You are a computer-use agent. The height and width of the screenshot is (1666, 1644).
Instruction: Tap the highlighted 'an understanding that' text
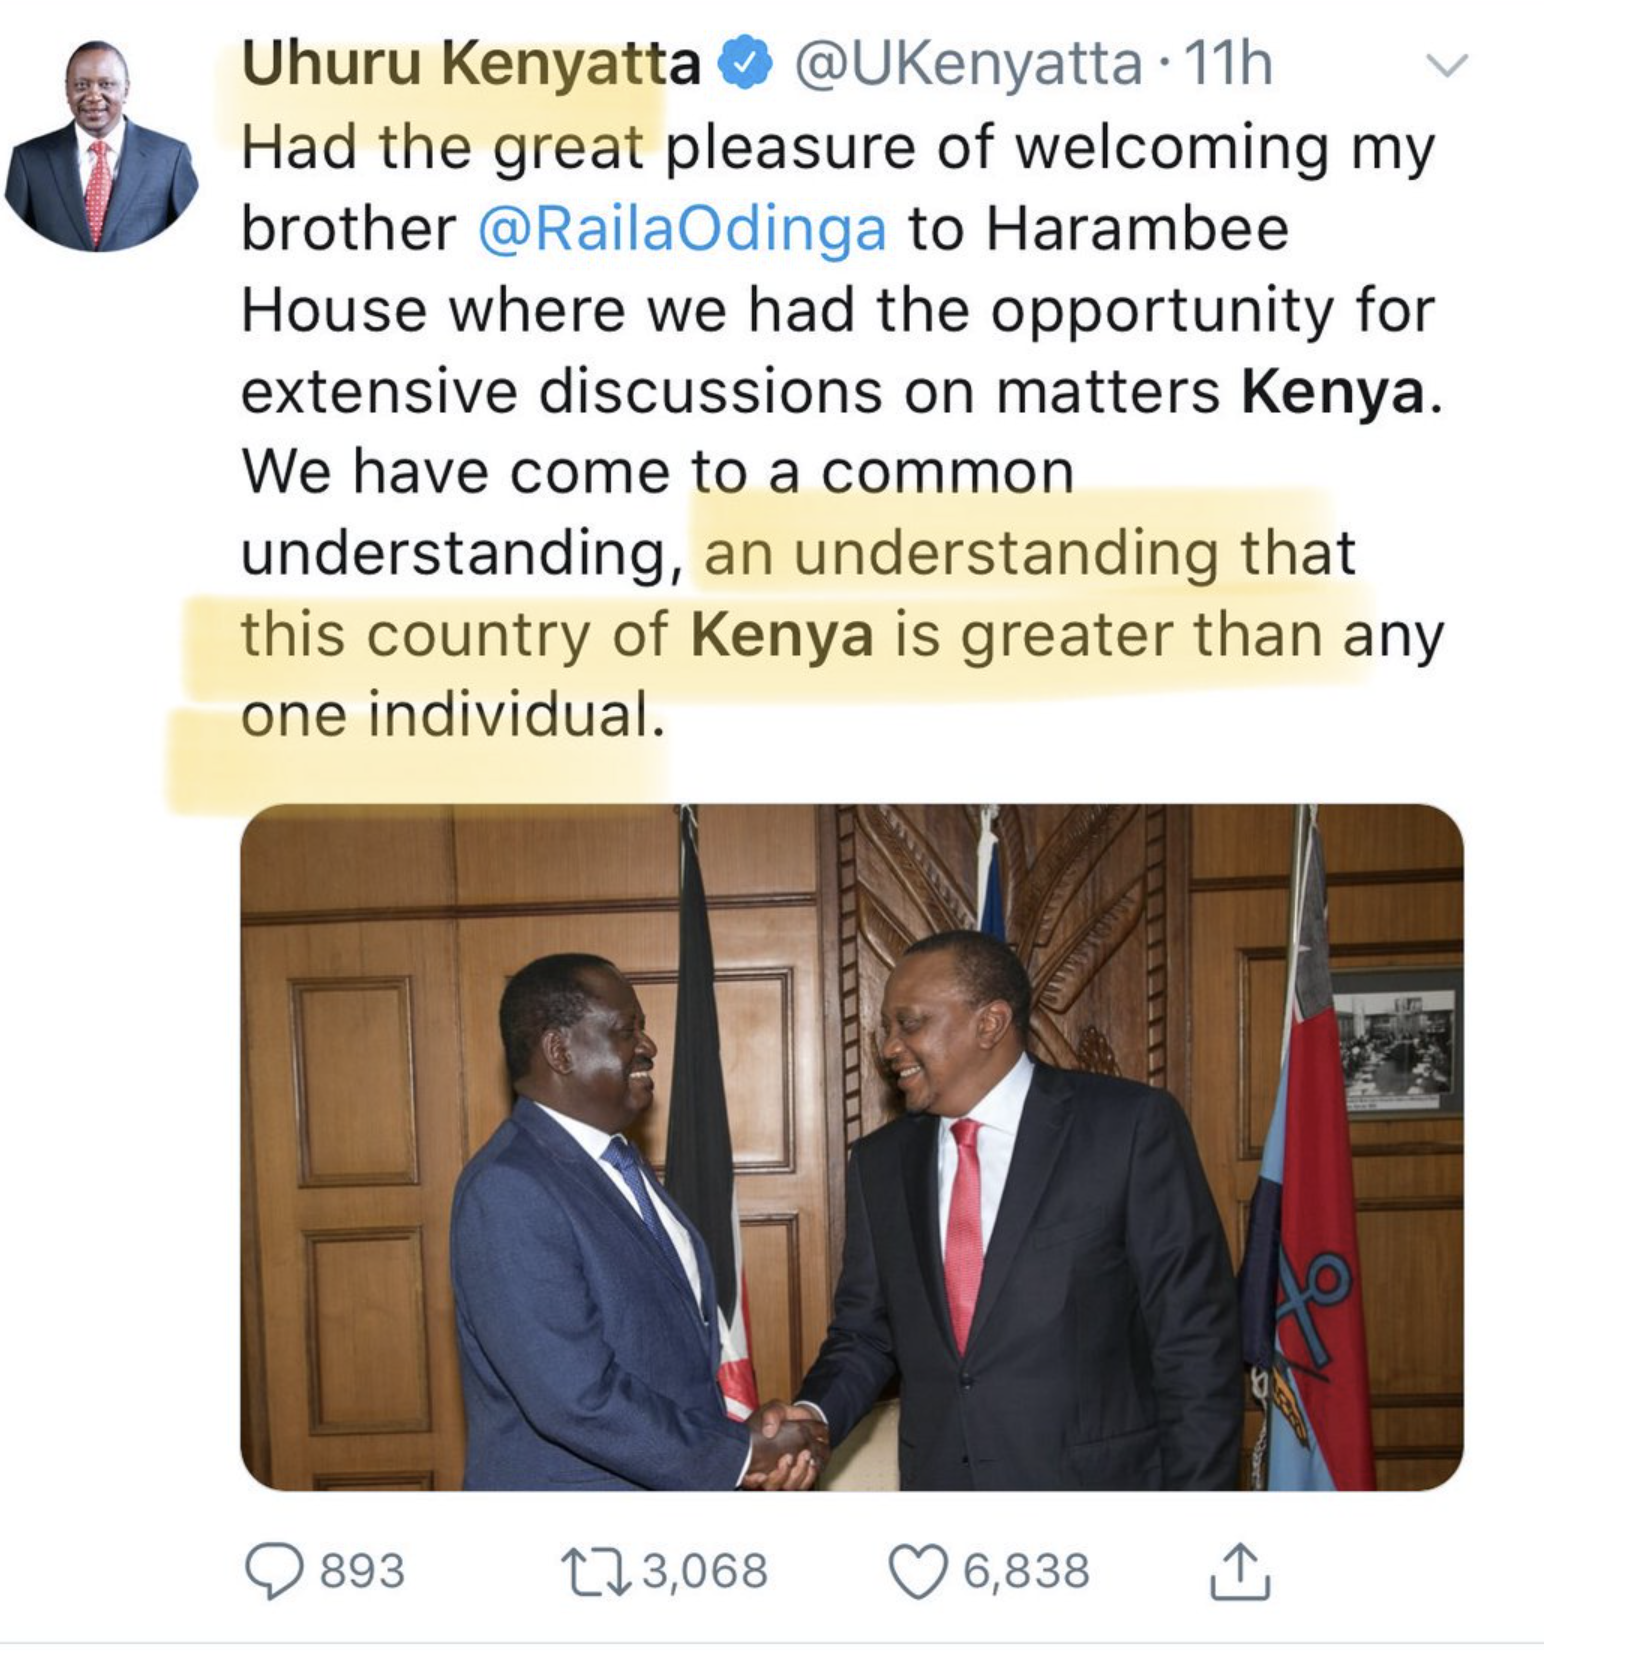click(x=1030, y=553)
